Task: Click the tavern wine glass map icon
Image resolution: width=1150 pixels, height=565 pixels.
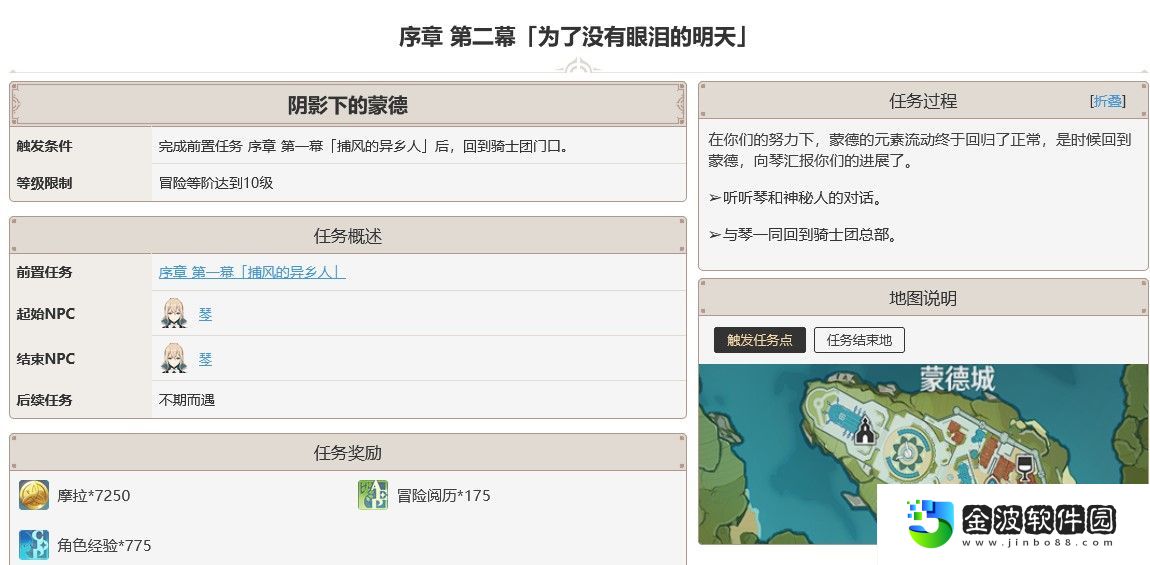Action: [1024, 466]
